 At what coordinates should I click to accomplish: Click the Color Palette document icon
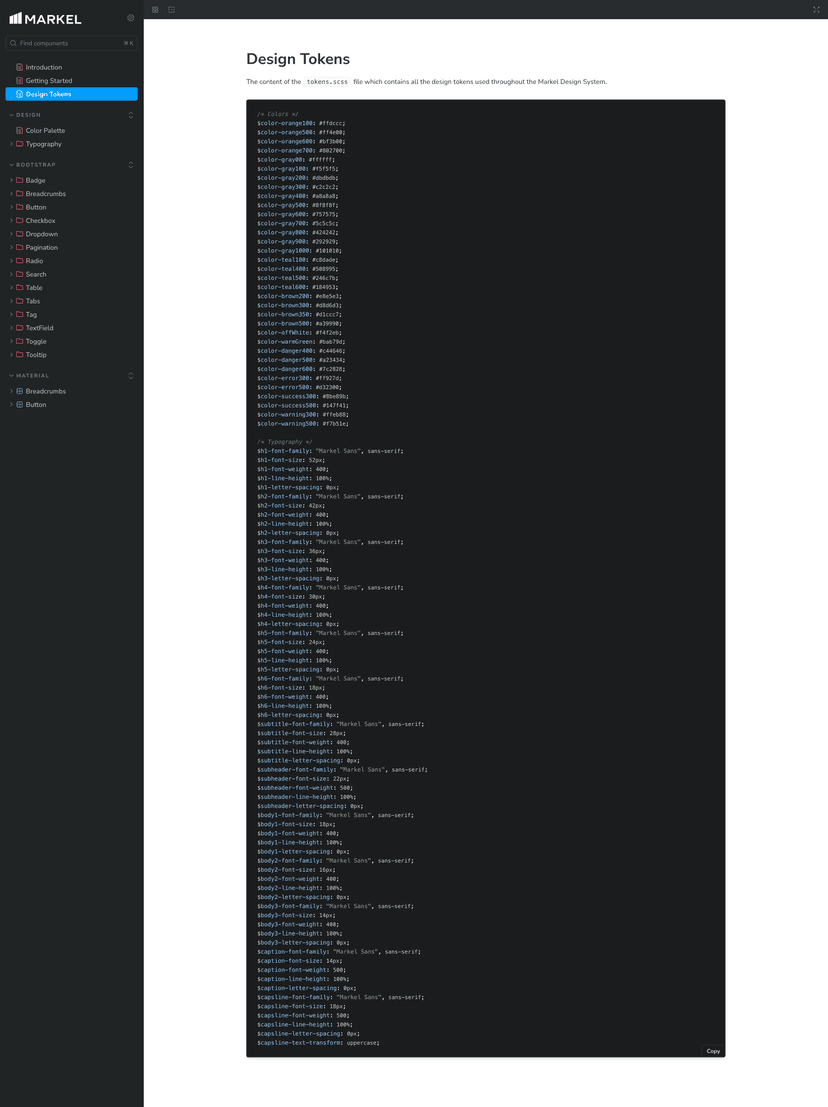coord(20,131)
